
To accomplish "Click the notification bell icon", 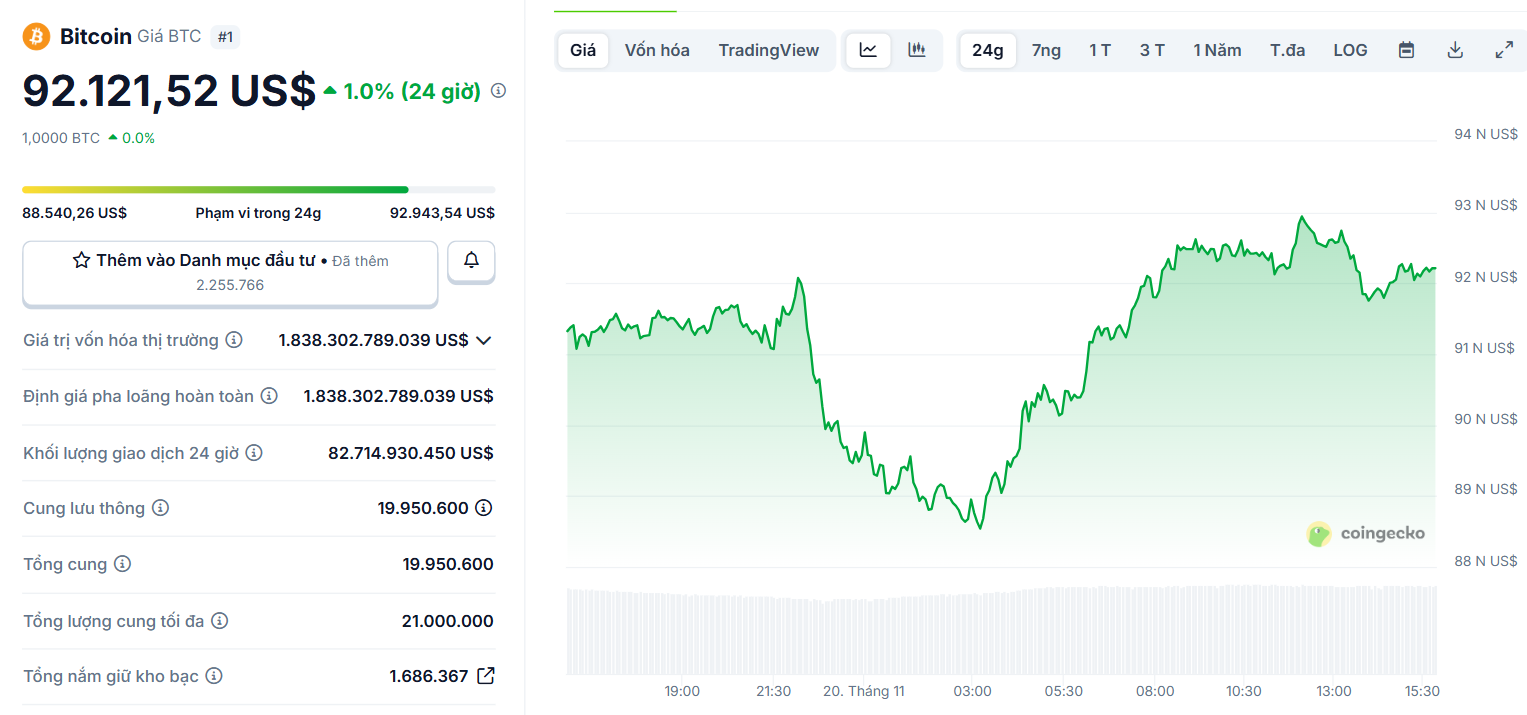I will pos(470,261).
